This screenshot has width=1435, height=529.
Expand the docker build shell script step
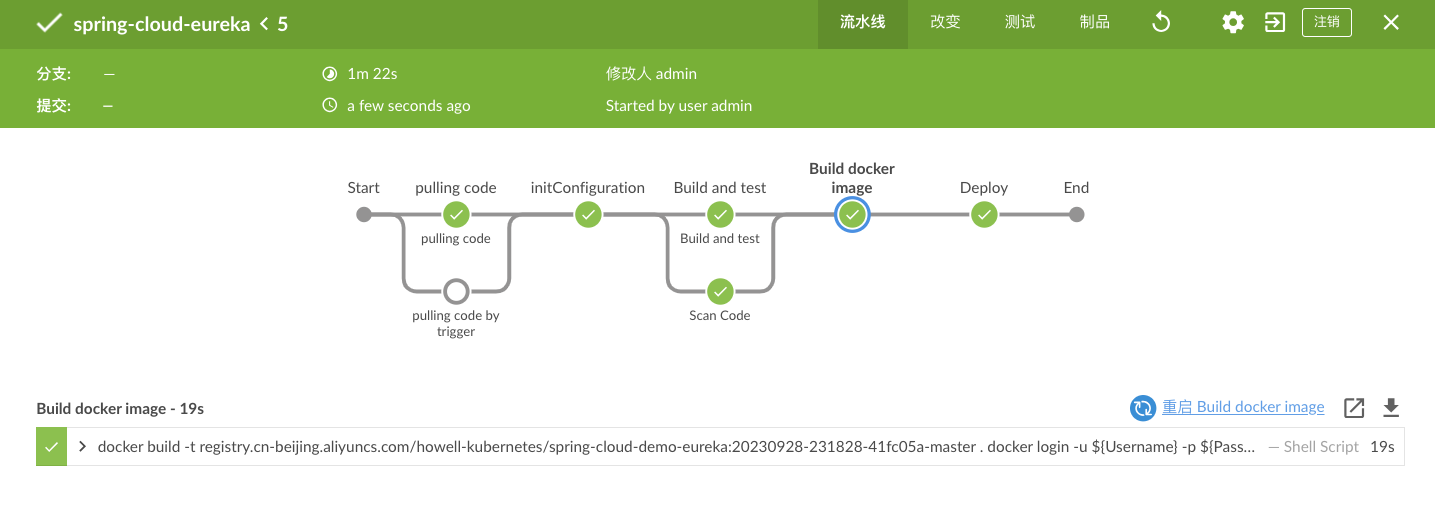coord(82,447)
